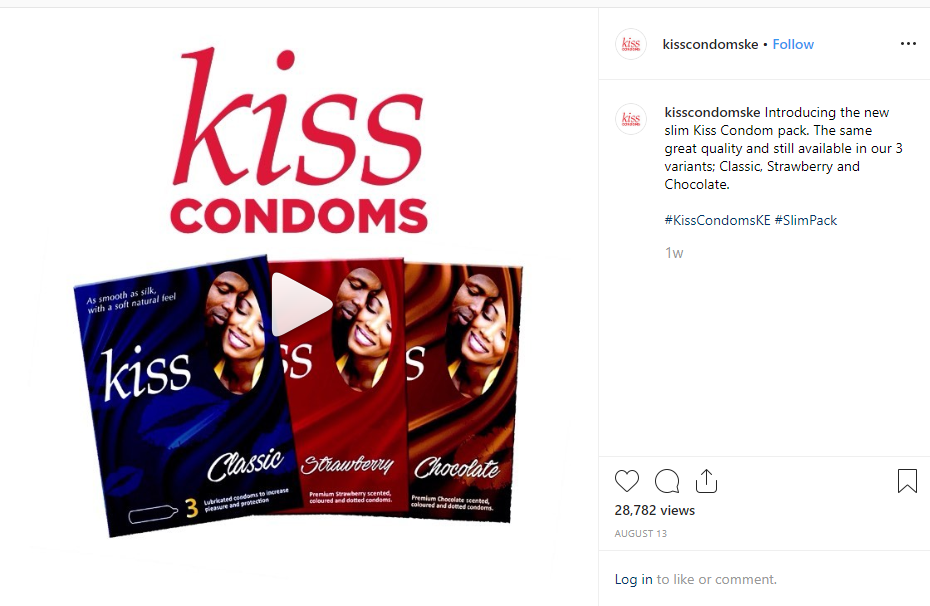Select the Log in link
Image resolution: width=930 pixels, height=606 pixels.
click(633, 579)
